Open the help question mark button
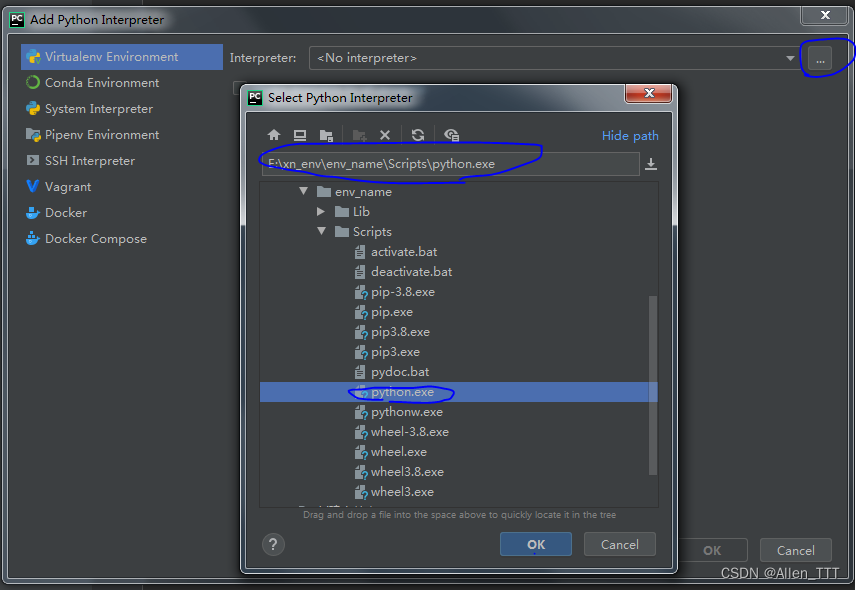Screen dimensions: 856x590 click(x=273, y=544)
